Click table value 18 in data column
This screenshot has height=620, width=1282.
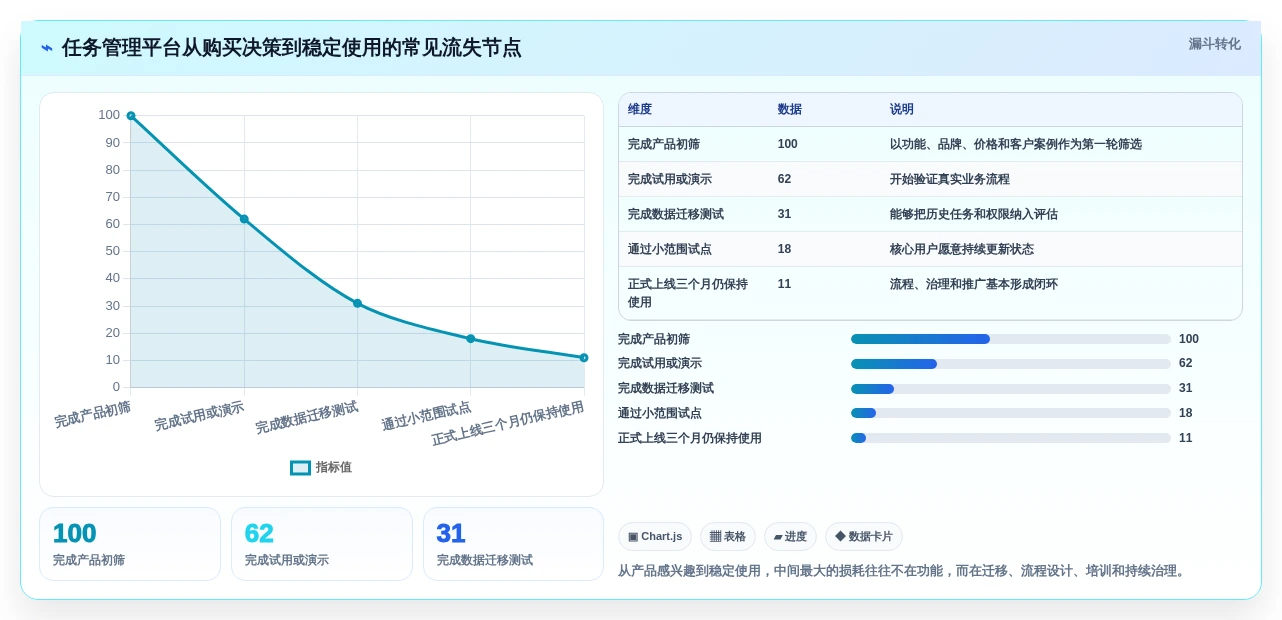point(785,249)
